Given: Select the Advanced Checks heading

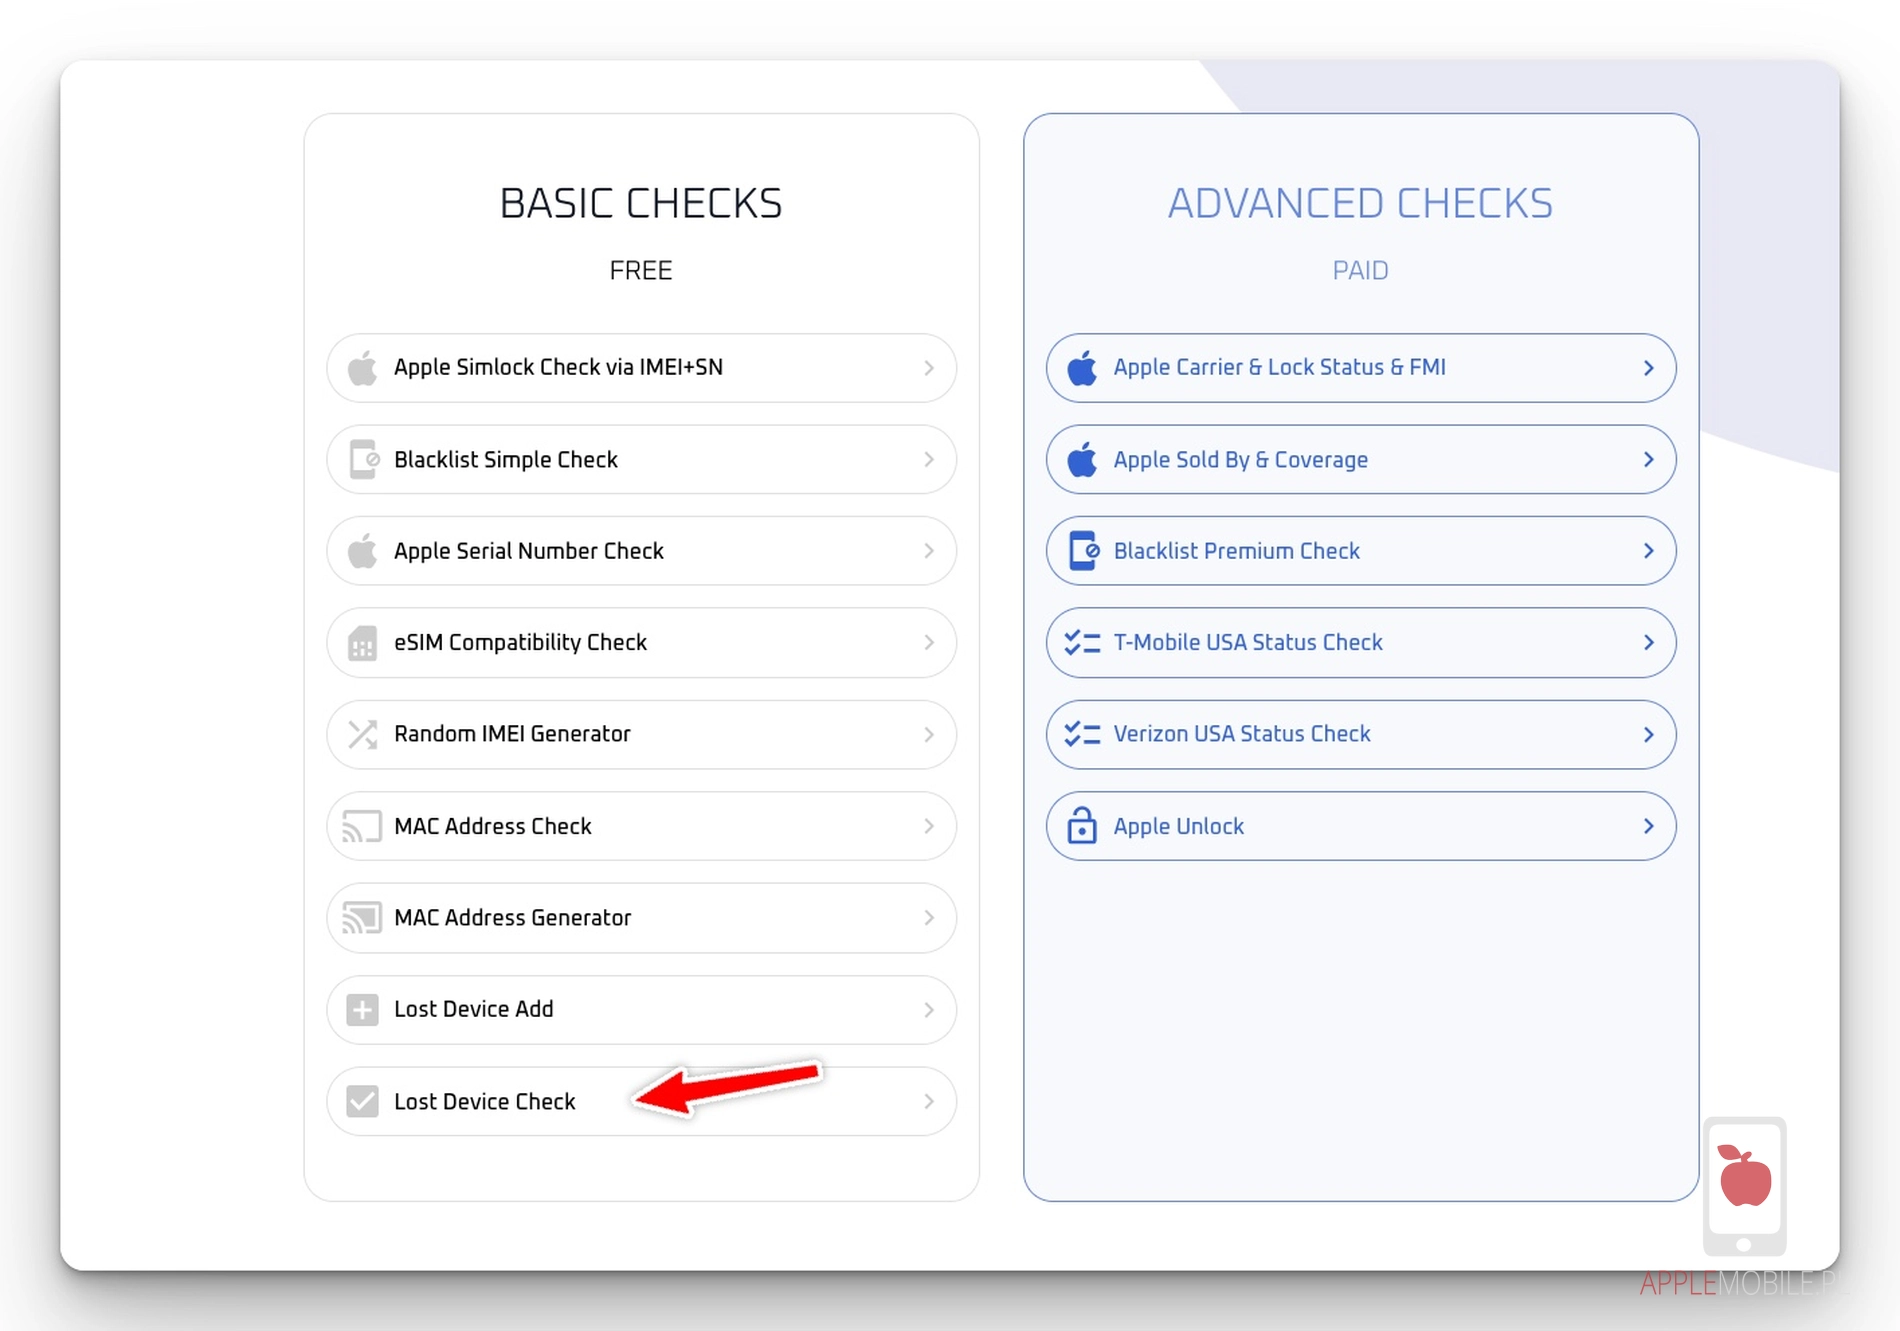Looking at the screenshot, I should pos(1360,204).
